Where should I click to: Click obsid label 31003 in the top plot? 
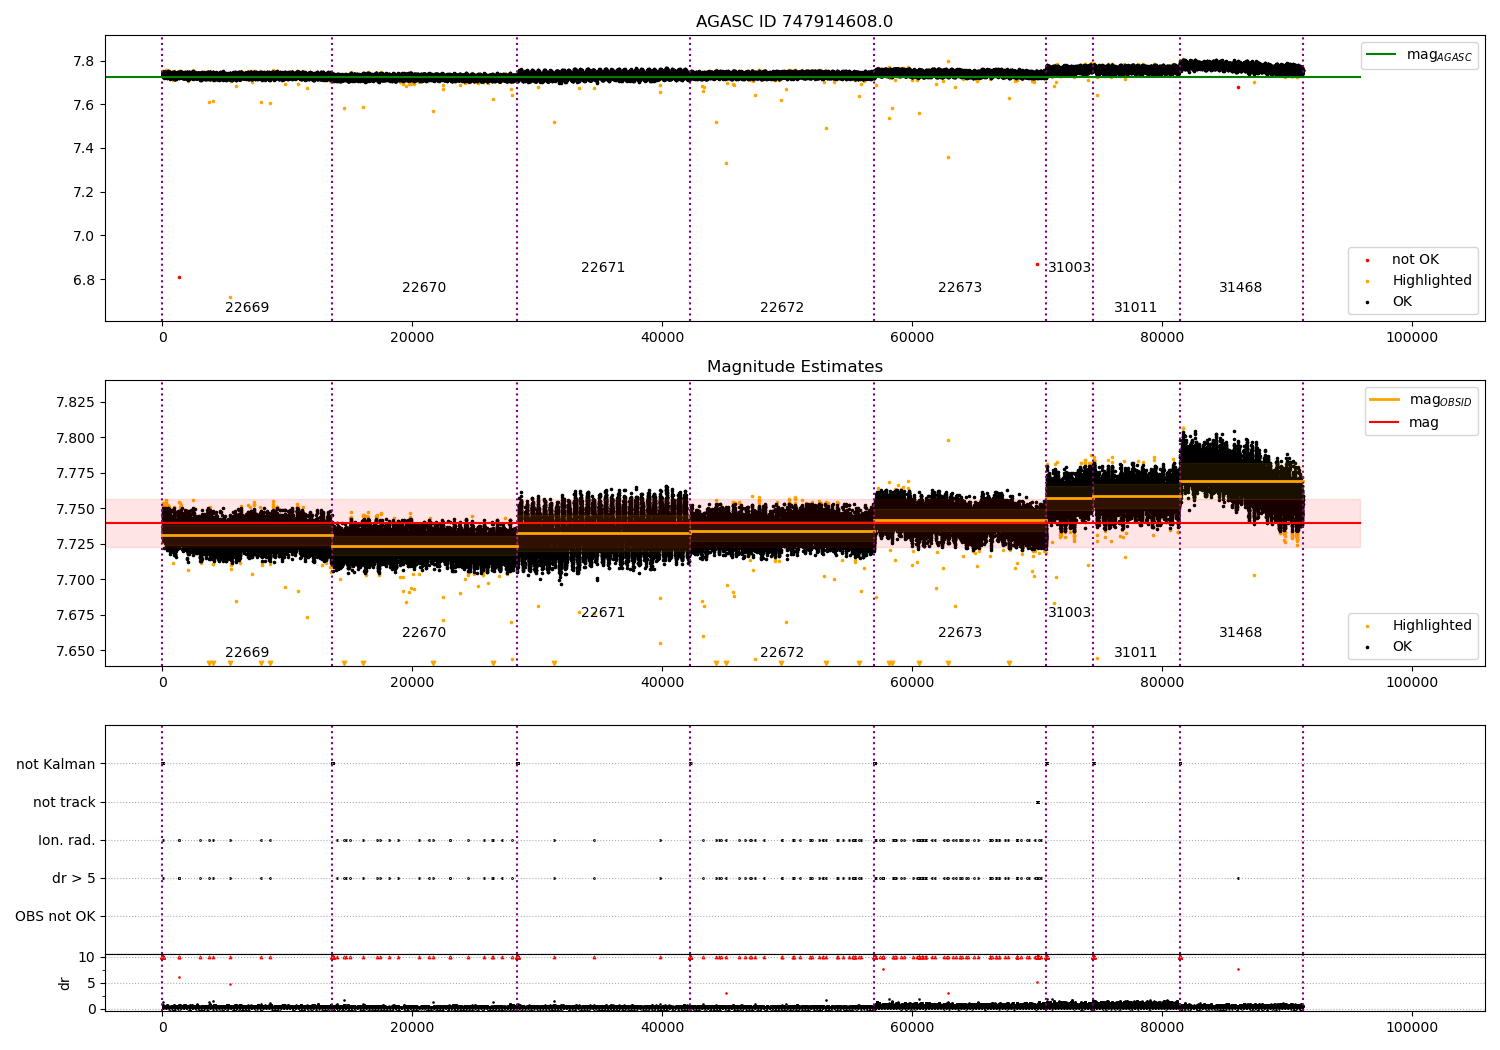click(x=1070, y=268)
